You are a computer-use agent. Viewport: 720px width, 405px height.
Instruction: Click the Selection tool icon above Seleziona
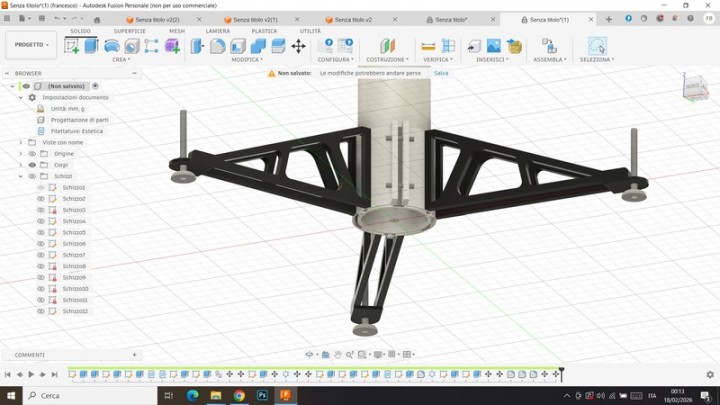click(x=597, y=45)
